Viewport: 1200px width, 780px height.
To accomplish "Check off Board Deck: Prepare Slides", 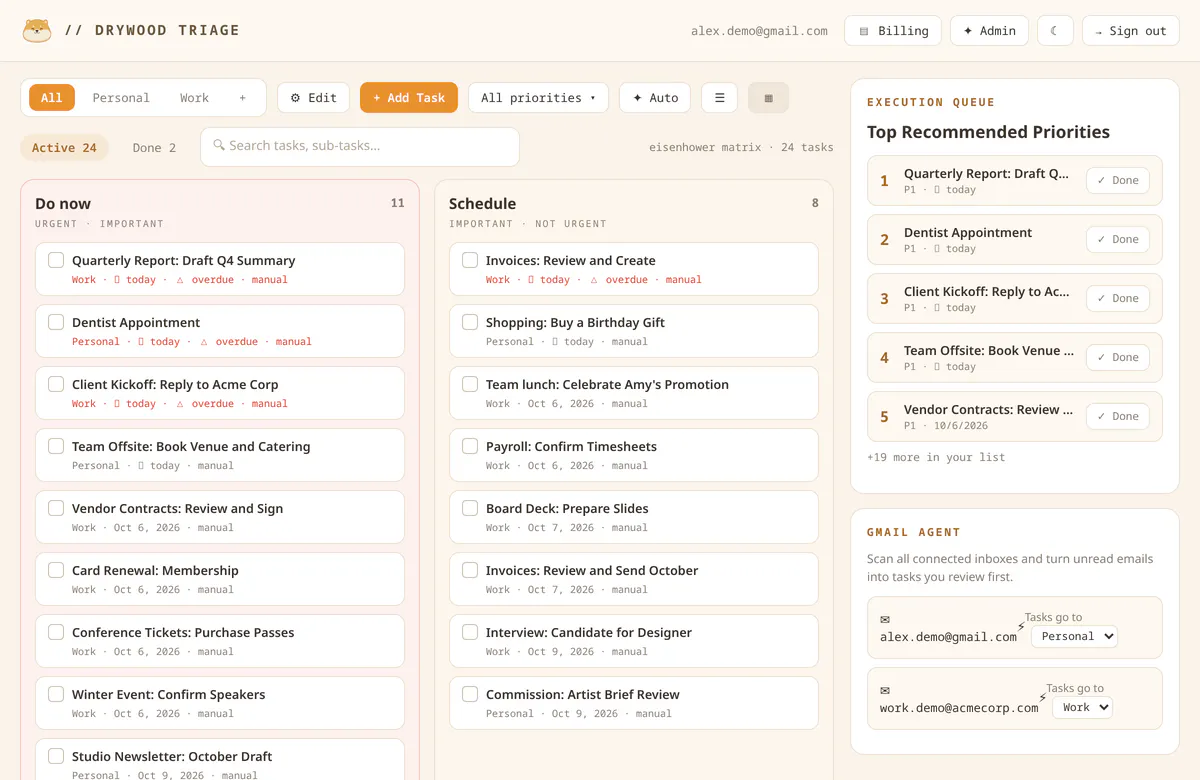I will (470, 508).
